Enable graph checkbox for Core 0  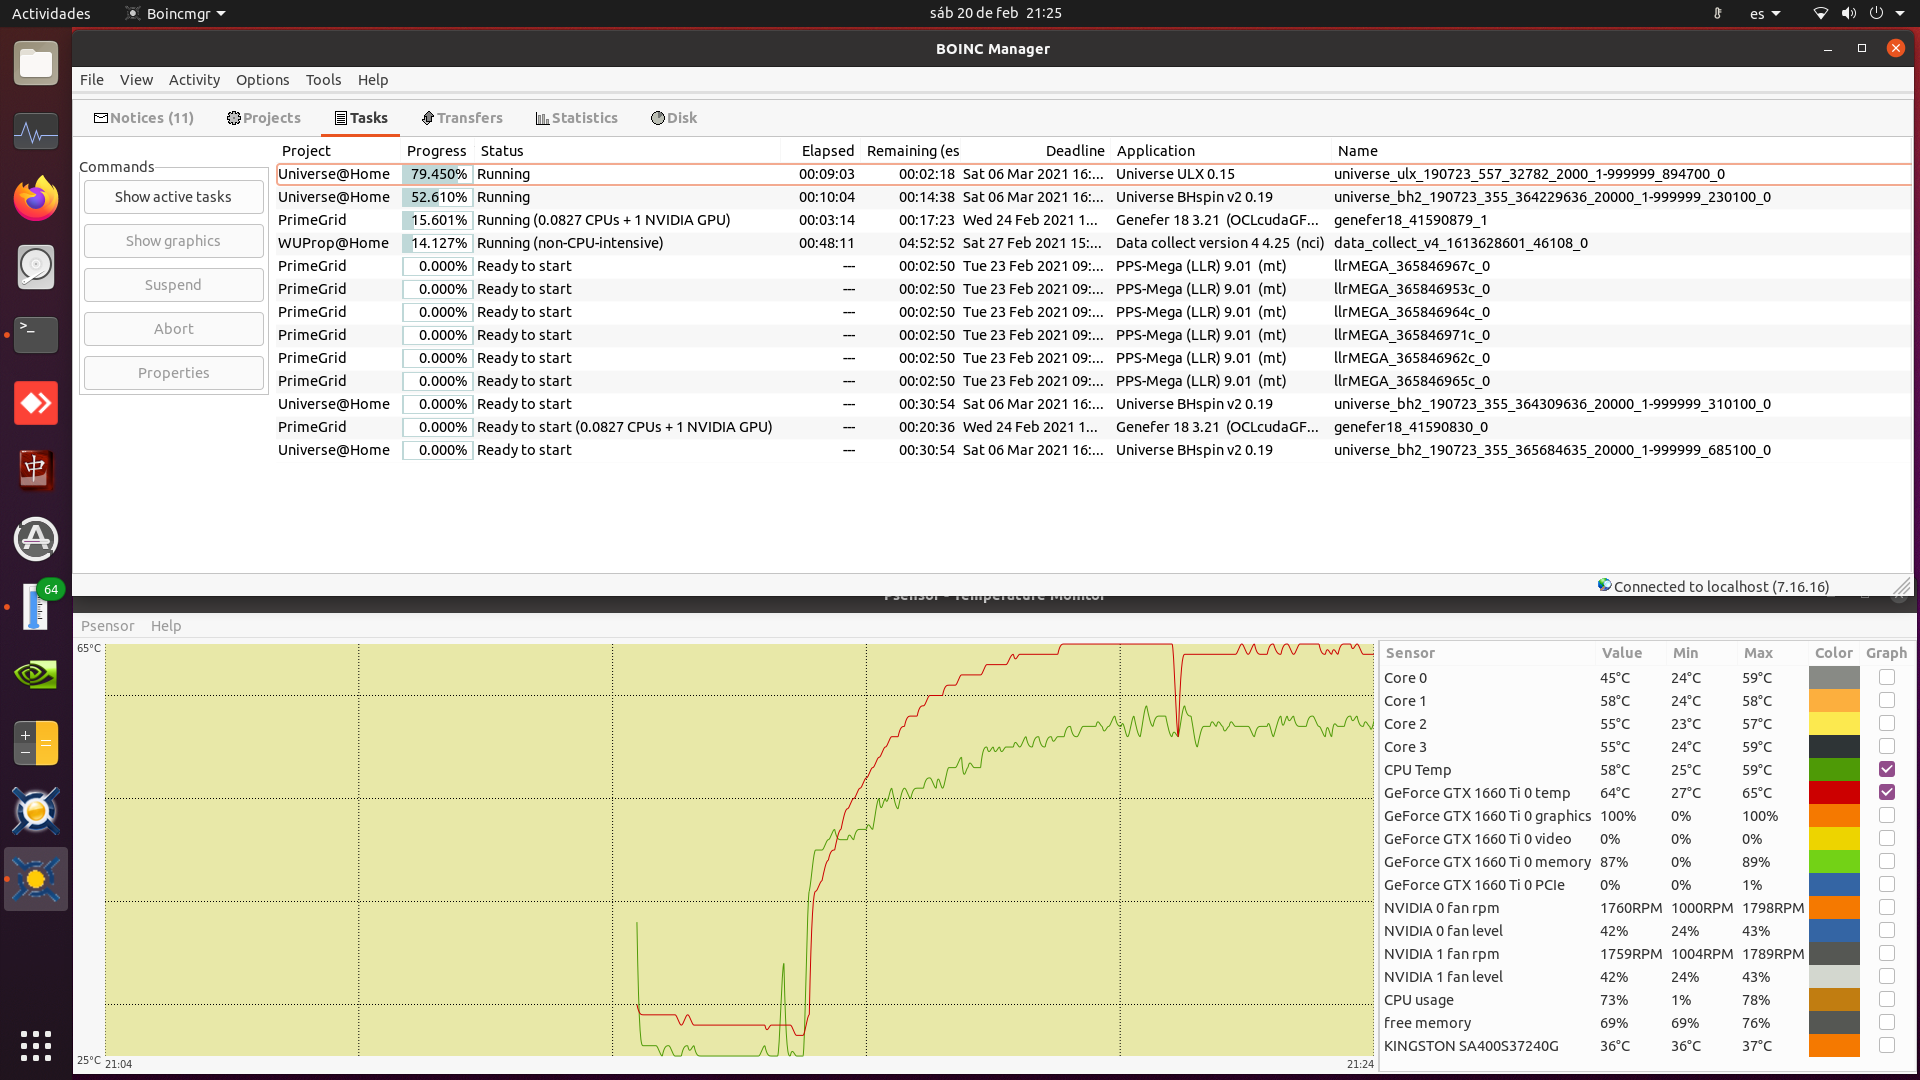(1886, 677)
